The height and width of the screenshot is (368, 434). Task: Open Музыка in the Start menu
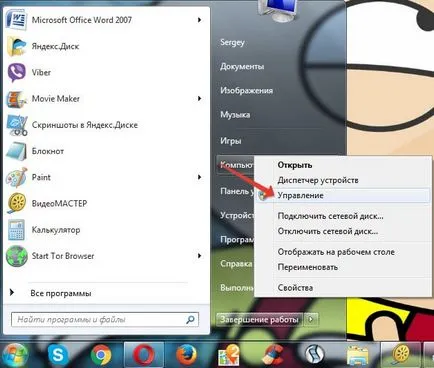point(235,115)
